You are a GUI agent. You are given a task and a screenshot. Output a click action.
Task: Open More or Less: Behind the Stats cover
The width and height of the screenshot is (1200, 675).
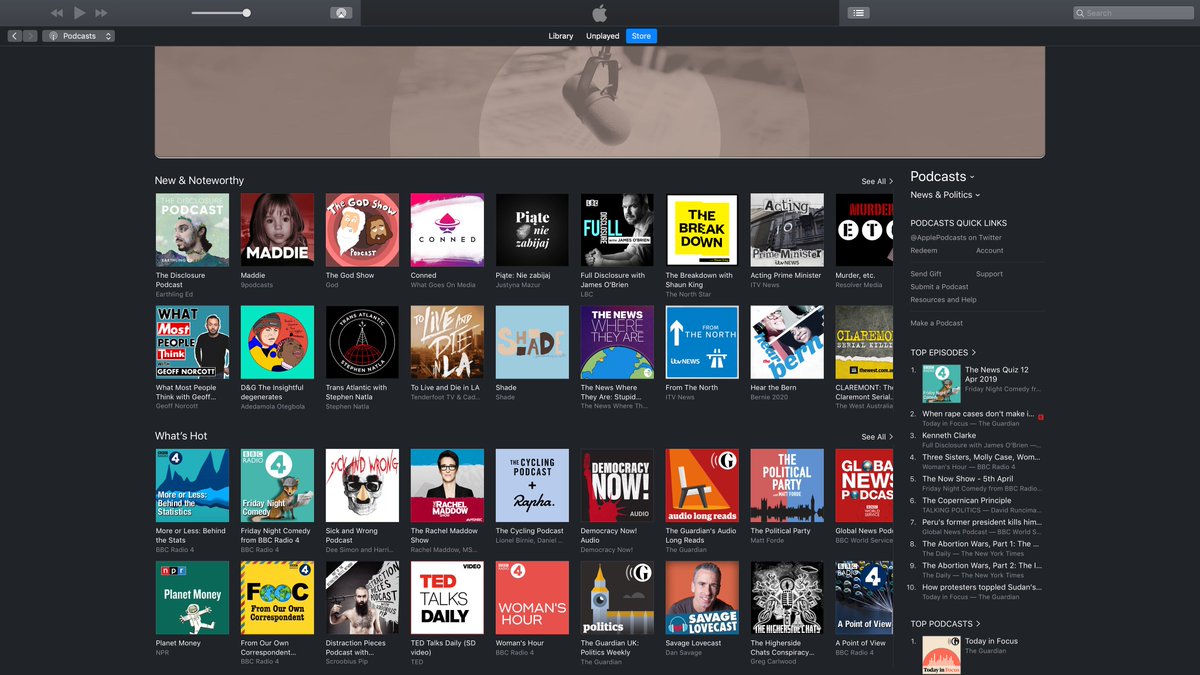[192, 485]
